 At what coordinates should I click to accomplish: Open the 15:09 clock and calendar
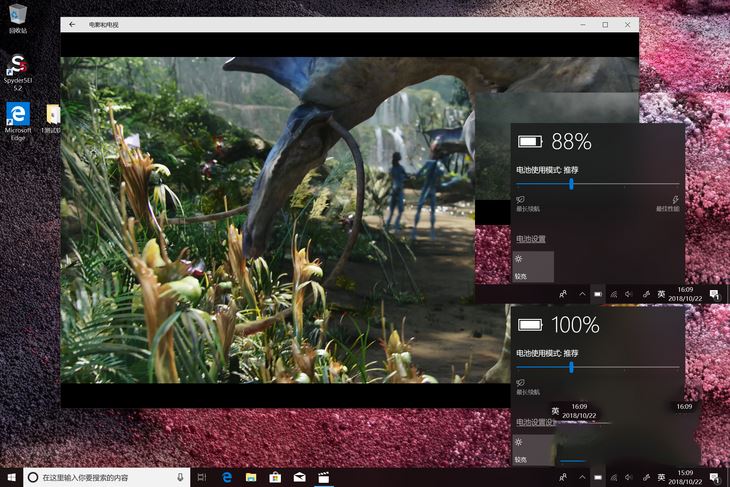point(685,477)
